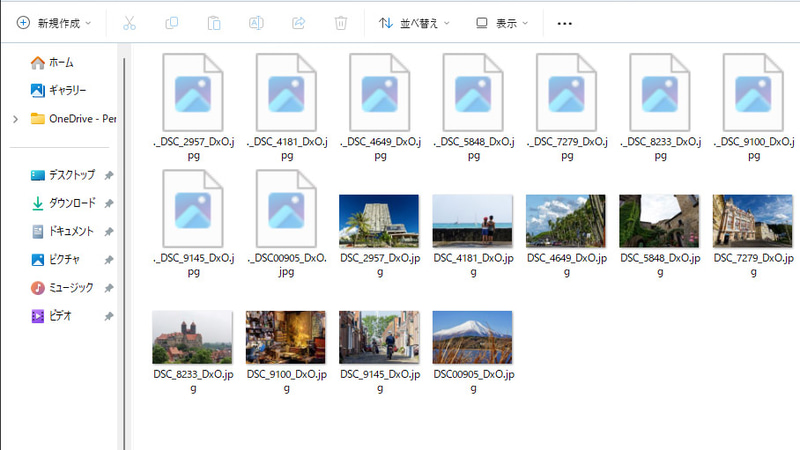Screen dimensions: 800x450
Task: Select DSC_4649_DxO.jpg palm trees thumbnail
Action: tap(566, 220)
